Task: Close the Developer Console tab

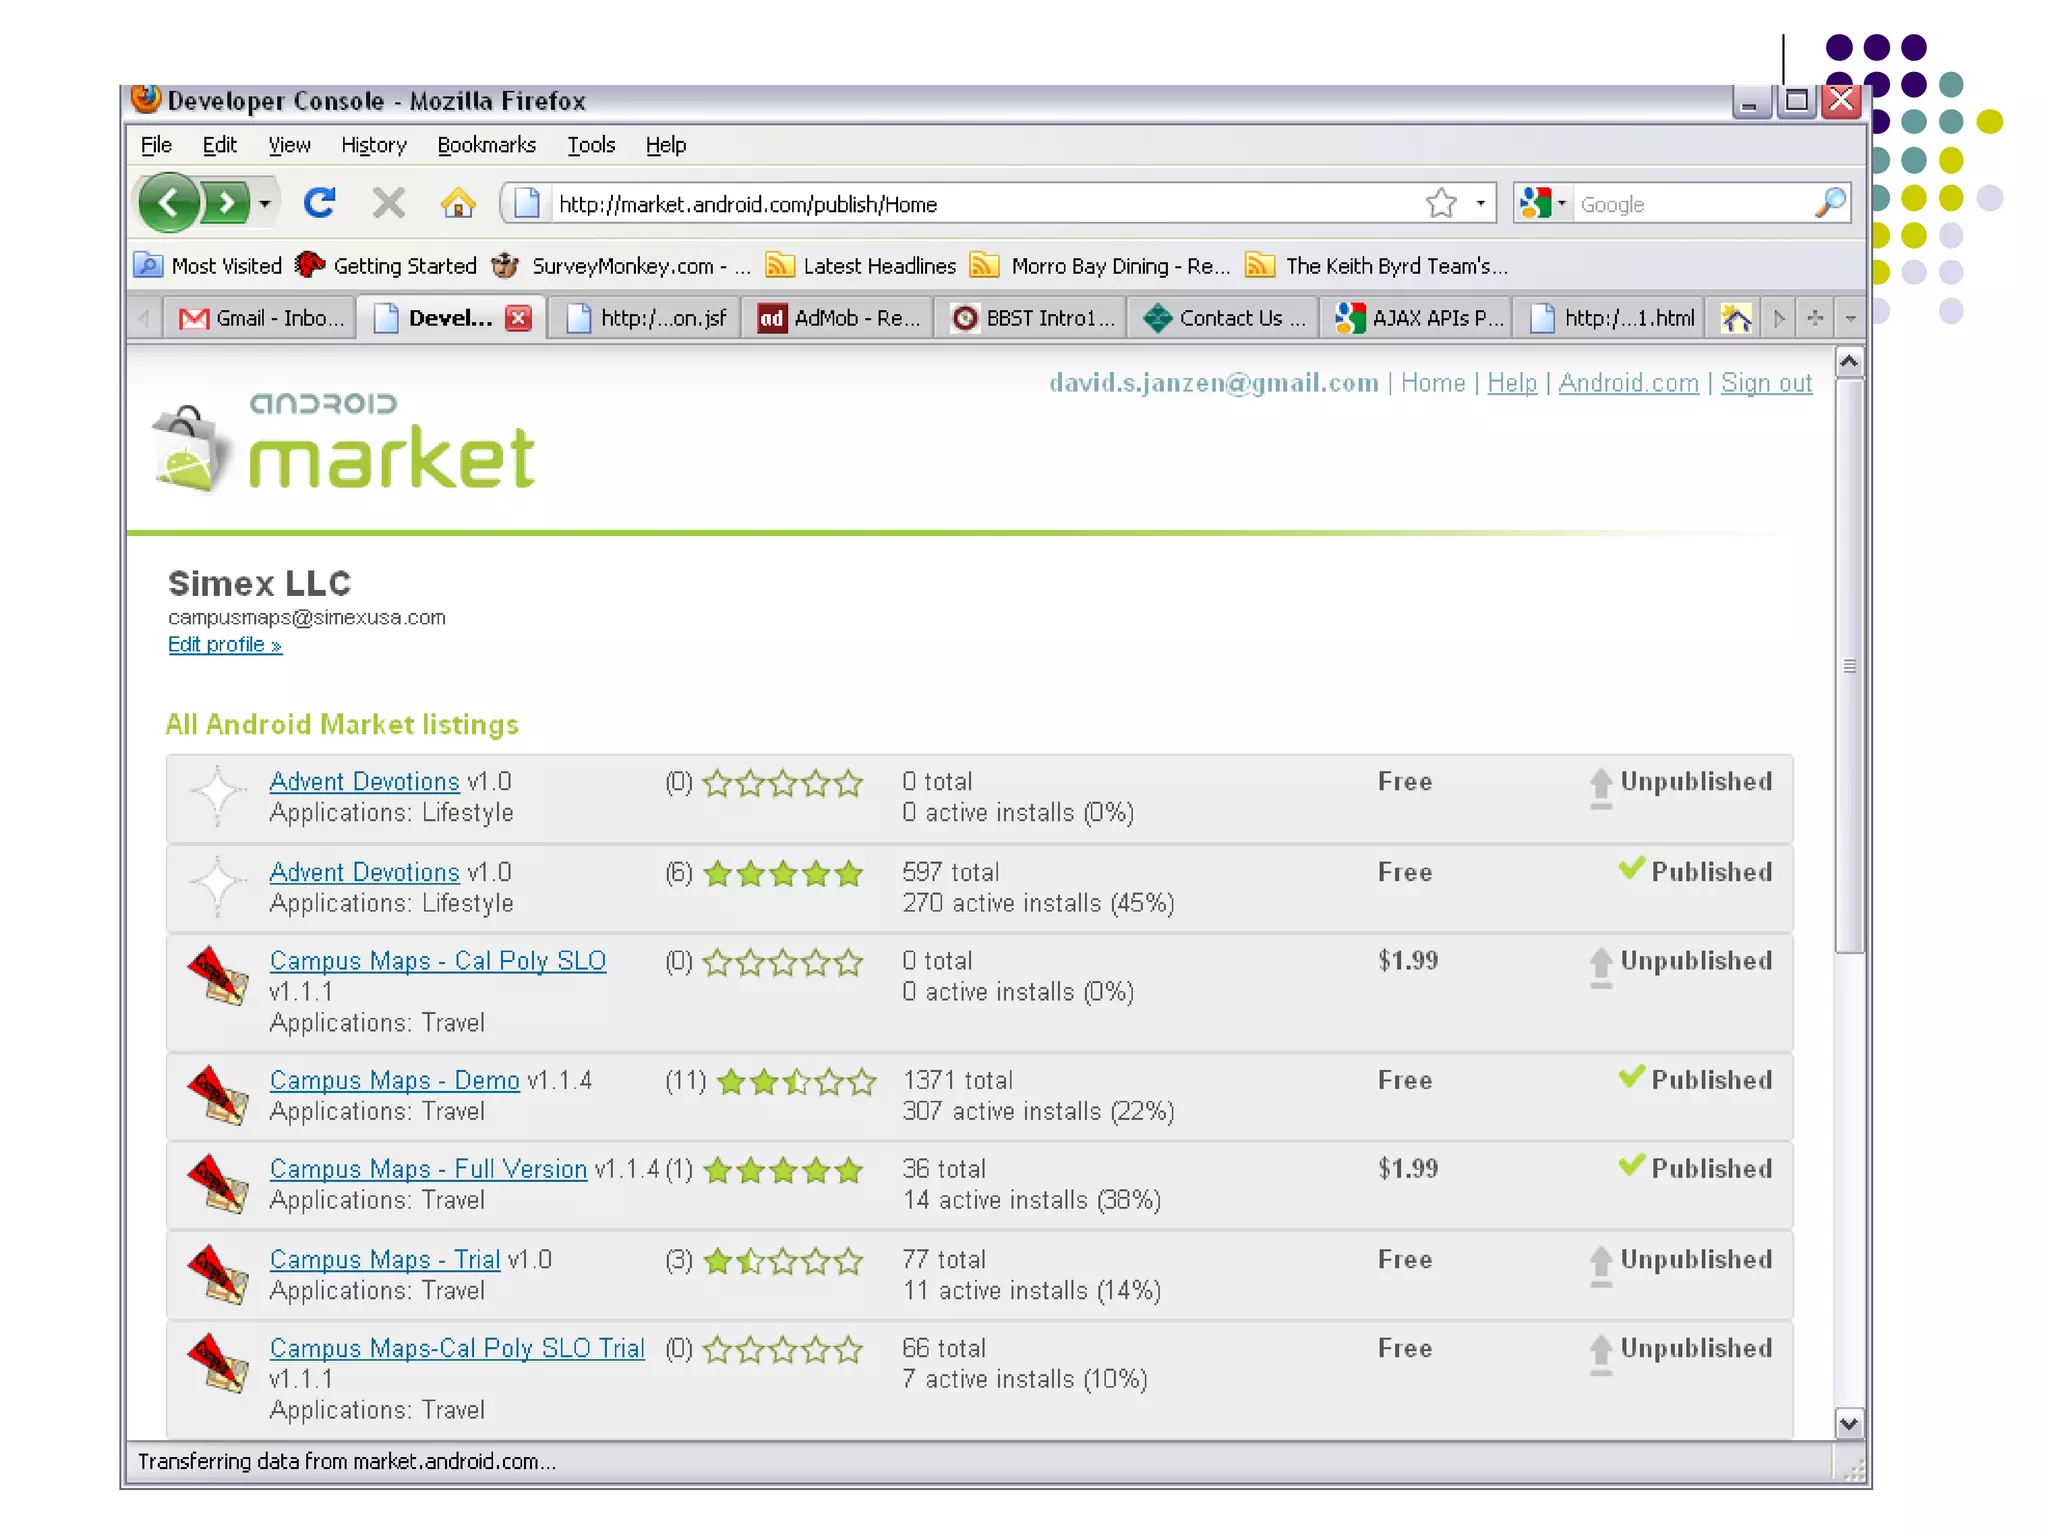Action: click(518, 318)
